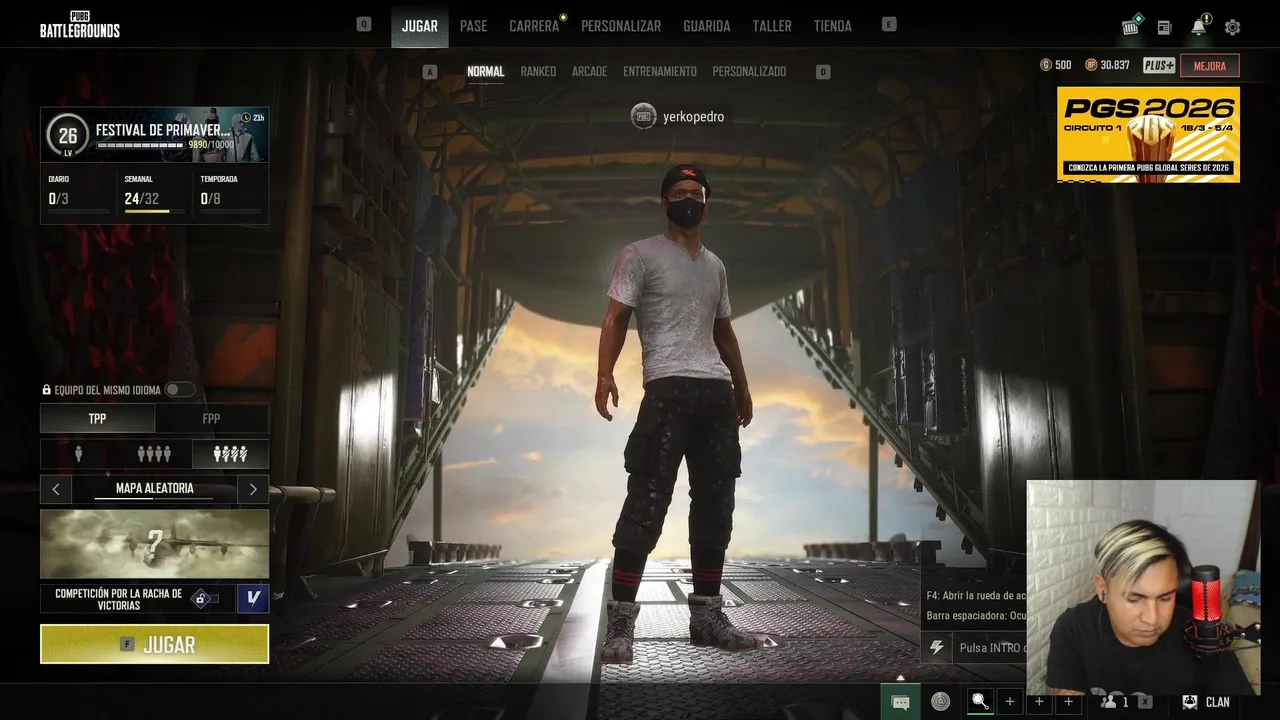The width and height of the screenshot is (1280, 720).
Task: Open SEMANAL missions 24/32
Action: click(x=154, y=194)
